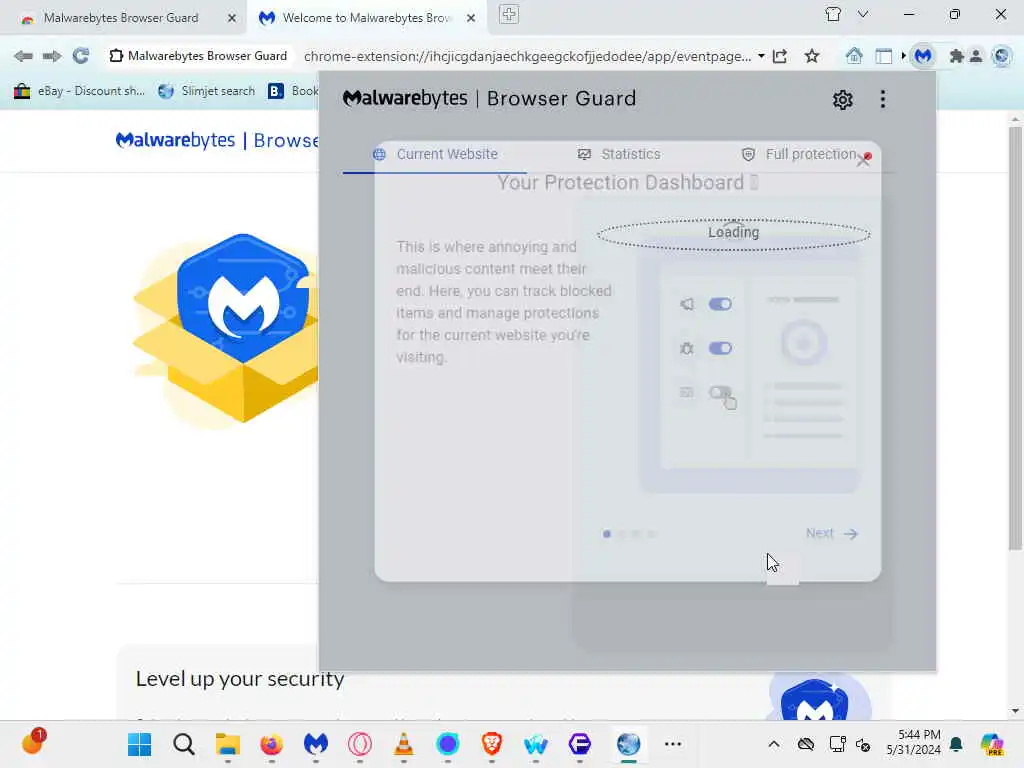Viewport: 1024px width, 768px height.
Task: Open the Windows Start menu
Action: pyautogui.click(x=139, y=744)
